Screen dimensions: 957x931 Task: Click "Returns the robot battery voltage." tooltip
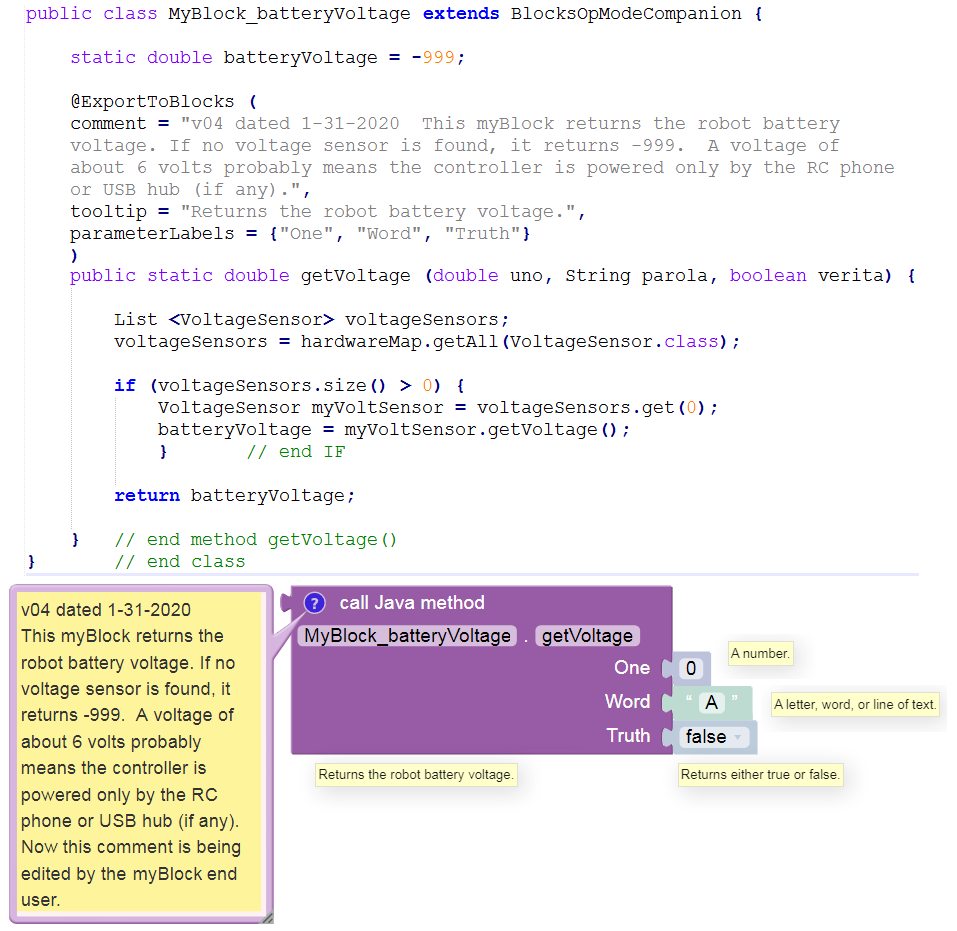[415, 774]
